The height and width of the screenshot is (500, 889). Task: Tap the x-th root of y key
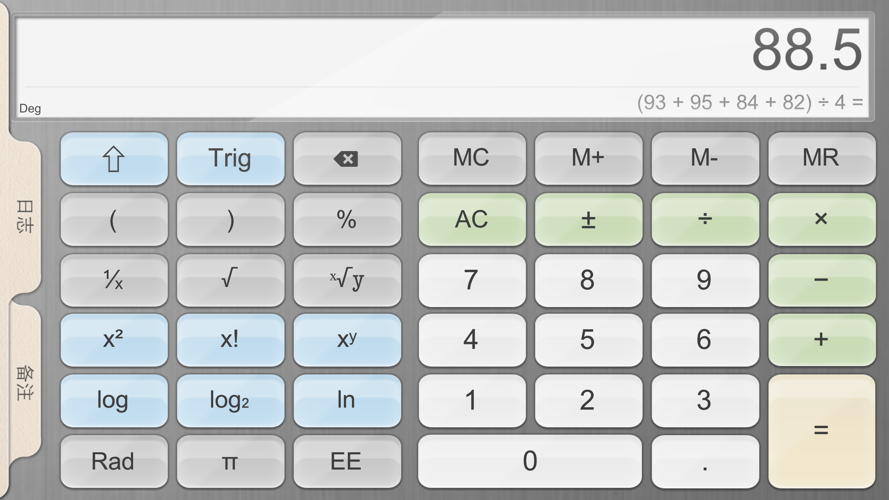point(346,280)
